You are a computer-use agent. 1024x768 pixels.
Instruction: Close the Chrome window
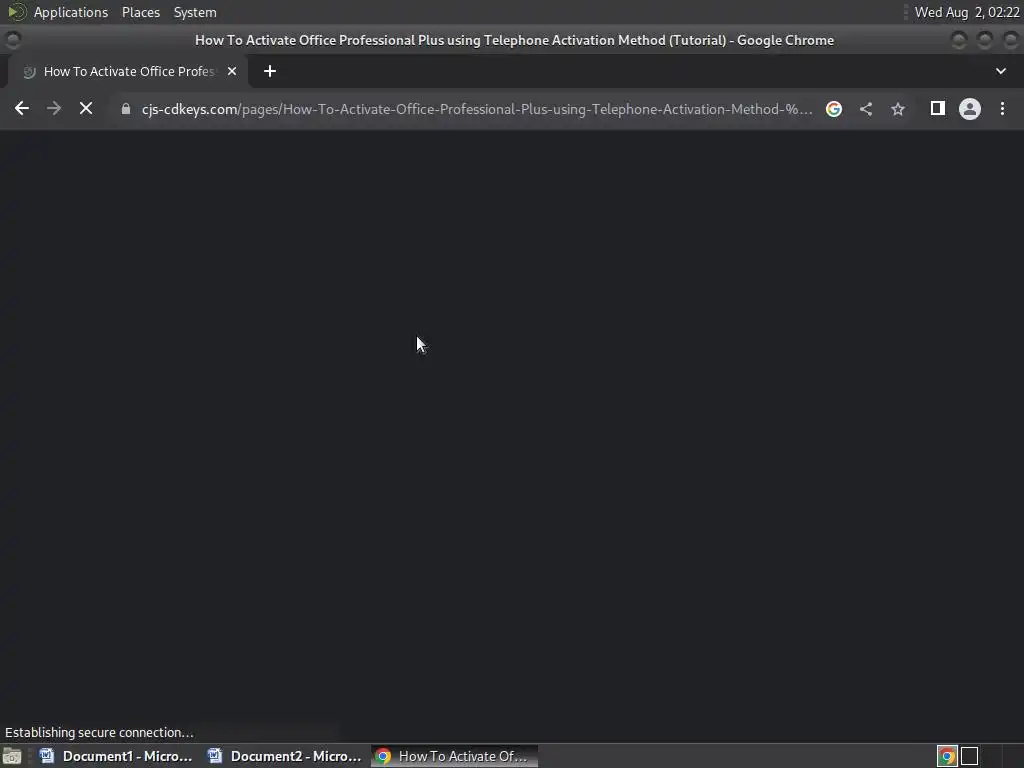point(1010,40)
